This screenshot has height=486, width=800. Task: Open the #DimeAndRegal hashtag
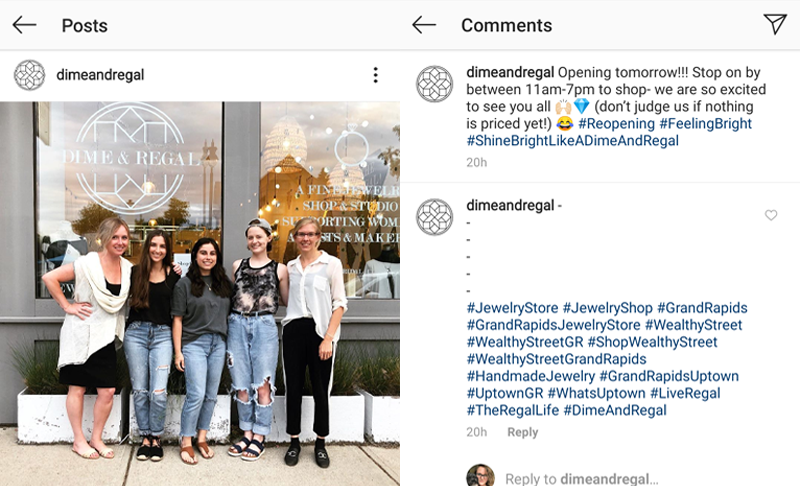[x=615, y=411]
